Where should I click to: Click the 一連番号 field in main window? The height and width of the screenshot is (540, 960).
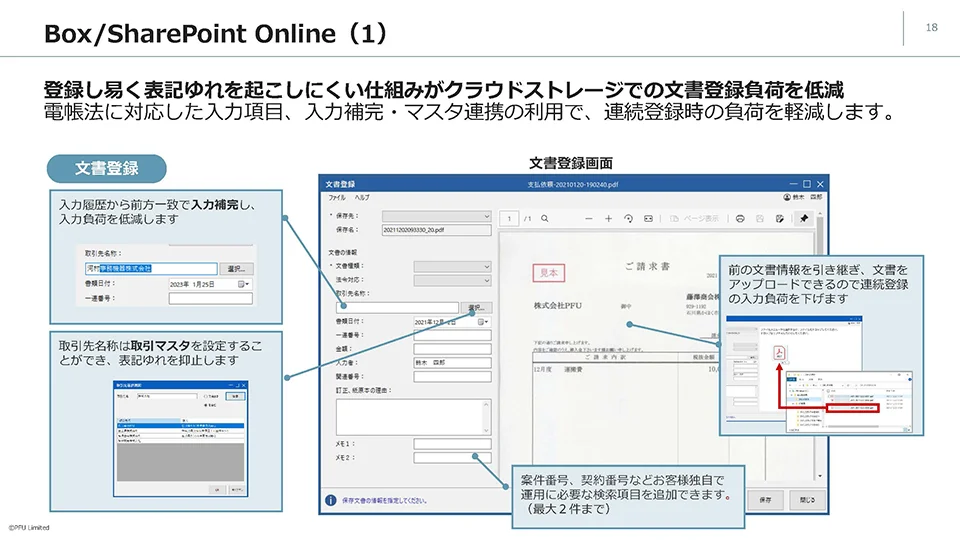click(x=452, y=336)
